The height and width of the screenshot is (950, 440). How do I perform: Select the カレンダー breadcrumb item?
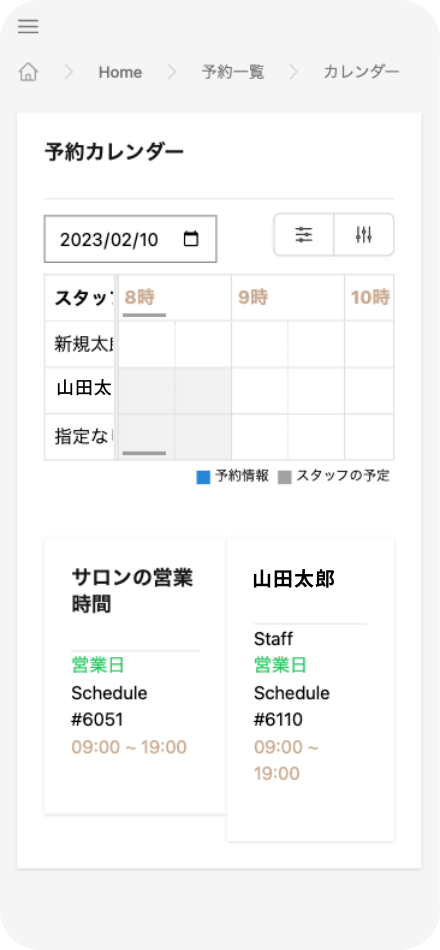click(361, 72)
